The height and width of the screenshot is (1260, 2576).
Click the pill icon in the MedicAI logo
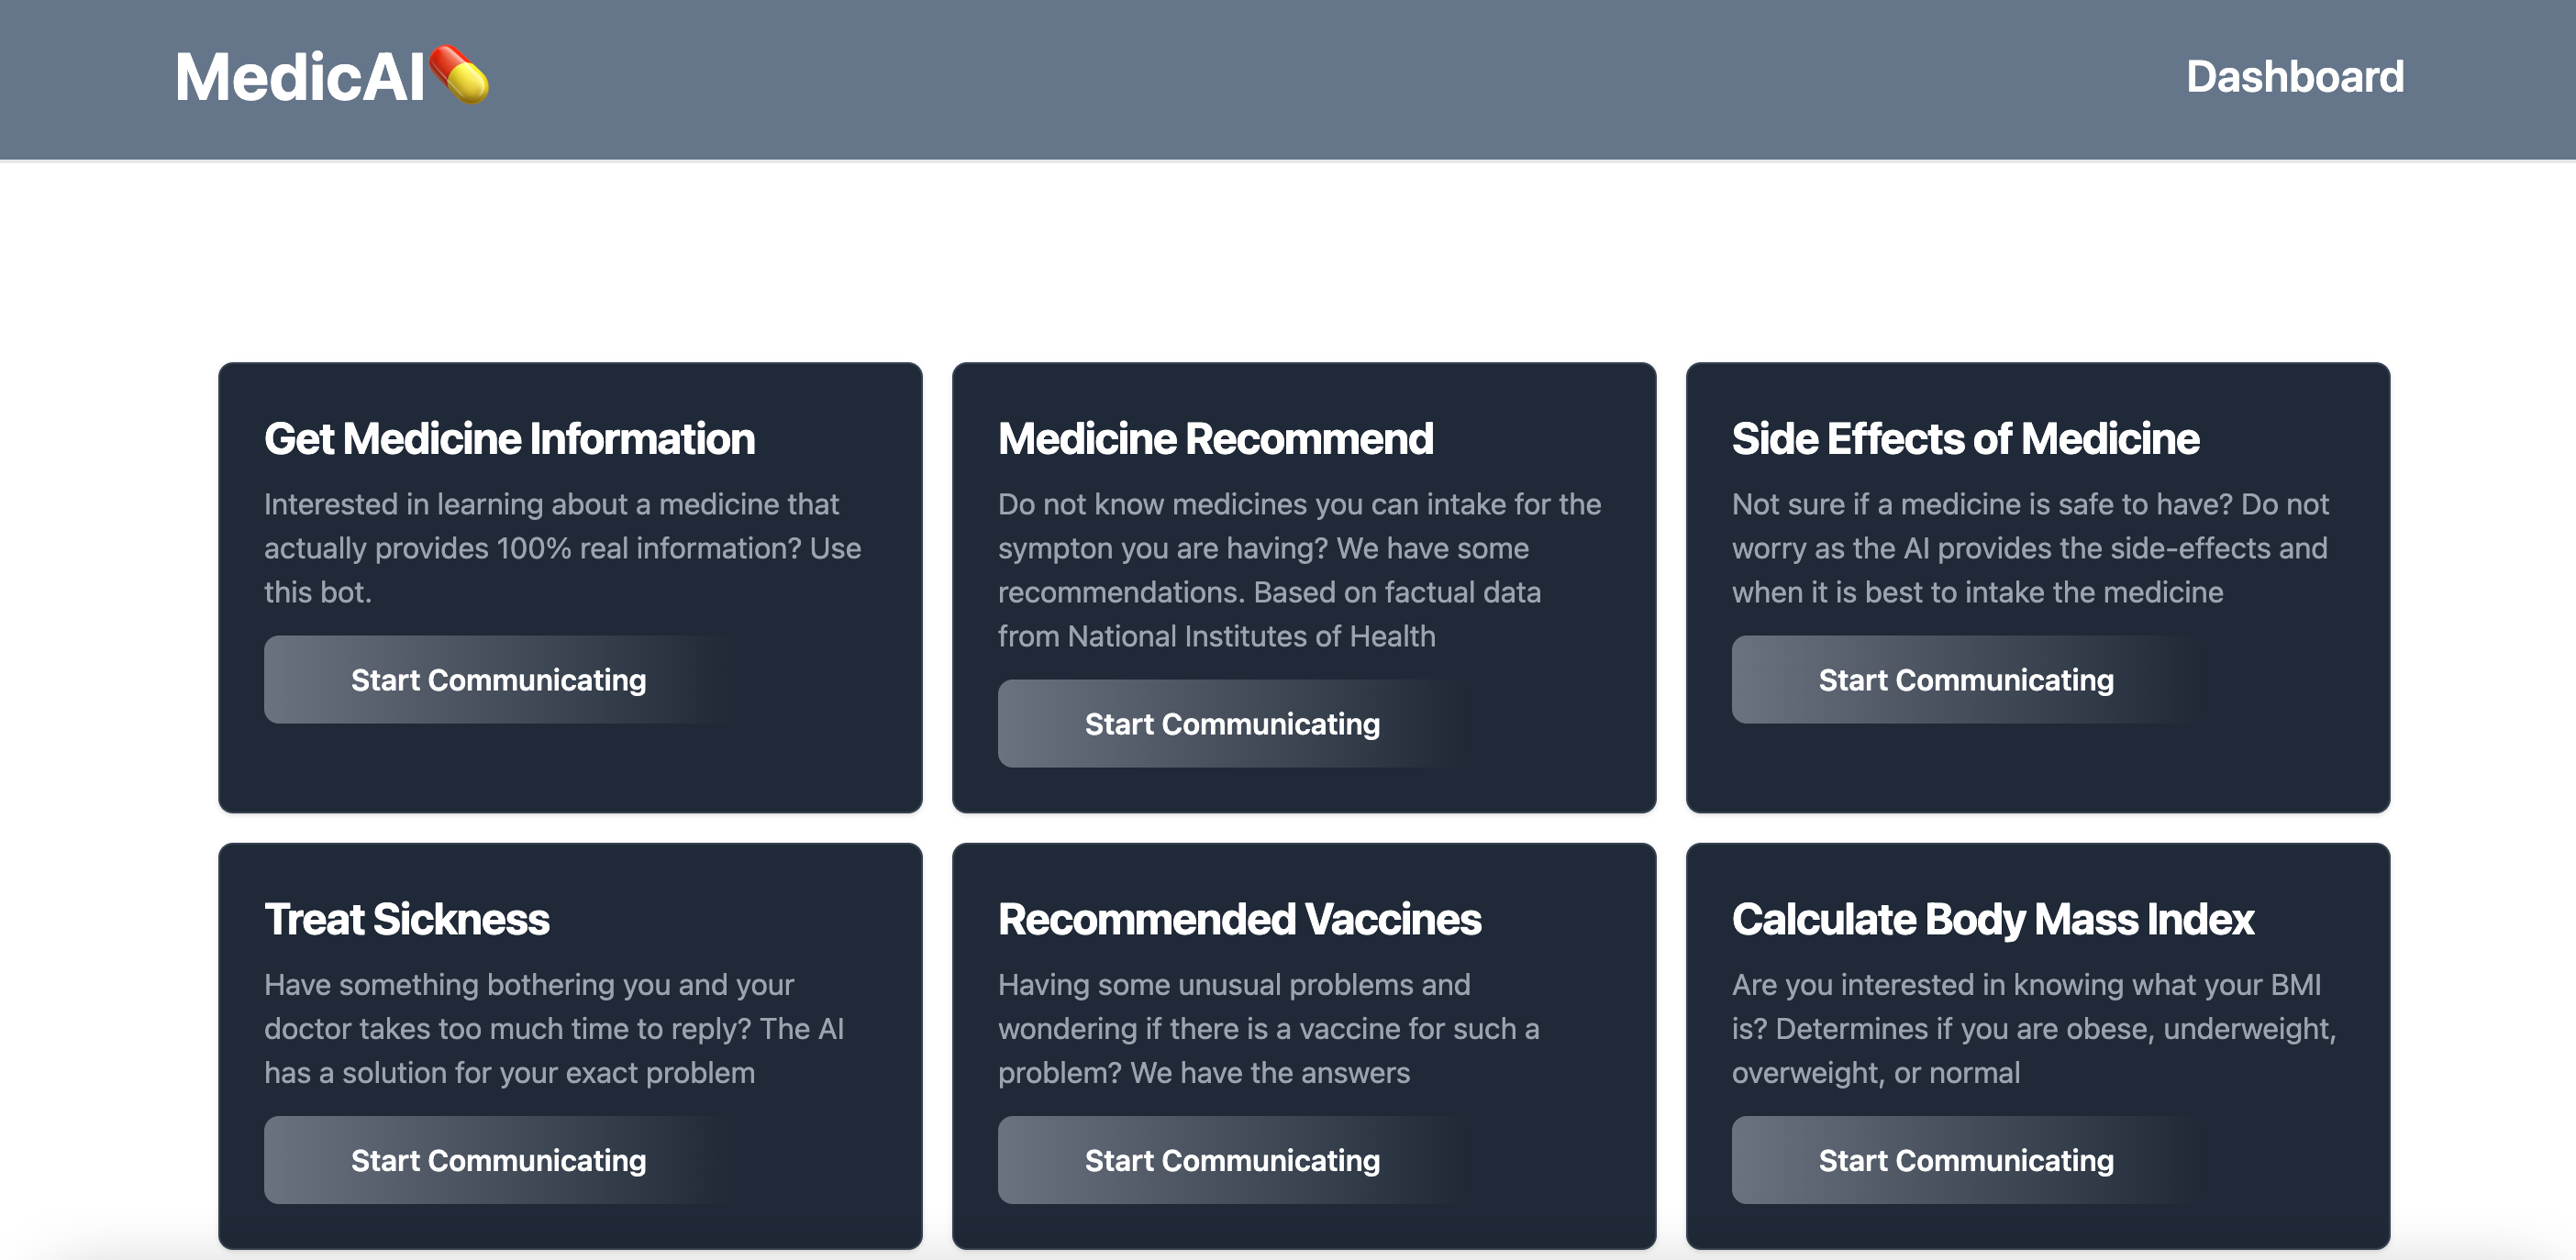click(459, 77)
